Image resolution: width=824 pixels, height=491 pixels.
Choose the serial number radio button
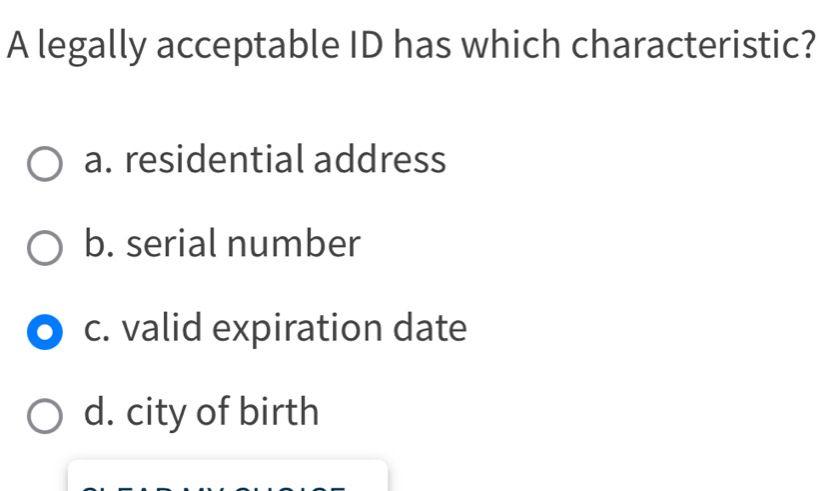pyautogui.click(x=43, y=246)
